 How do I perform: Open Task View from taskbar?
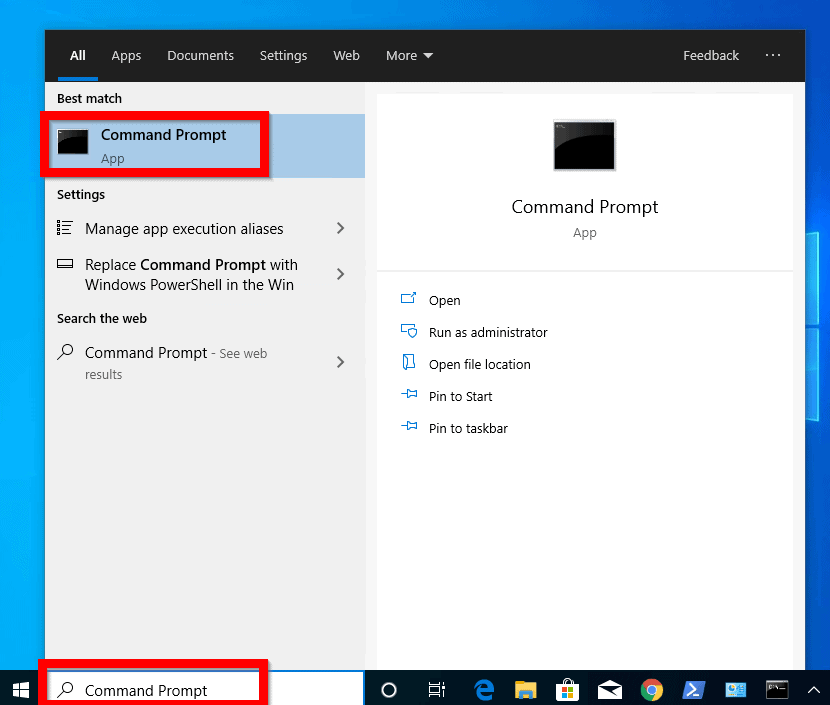436,690
